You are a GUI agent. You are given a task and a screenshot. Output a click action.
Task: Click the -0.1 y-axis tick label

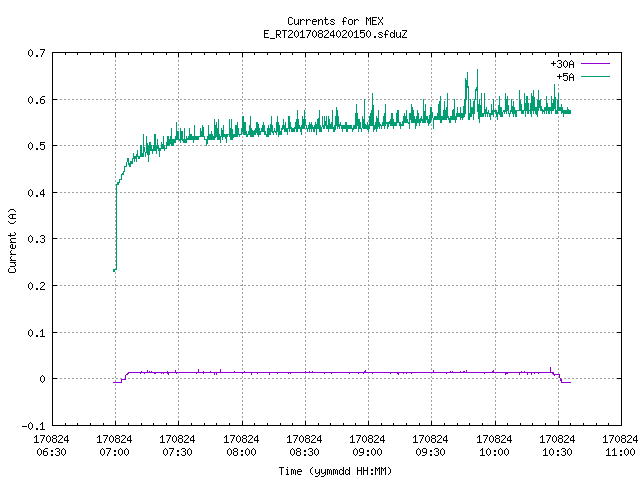tap(33, 426)
